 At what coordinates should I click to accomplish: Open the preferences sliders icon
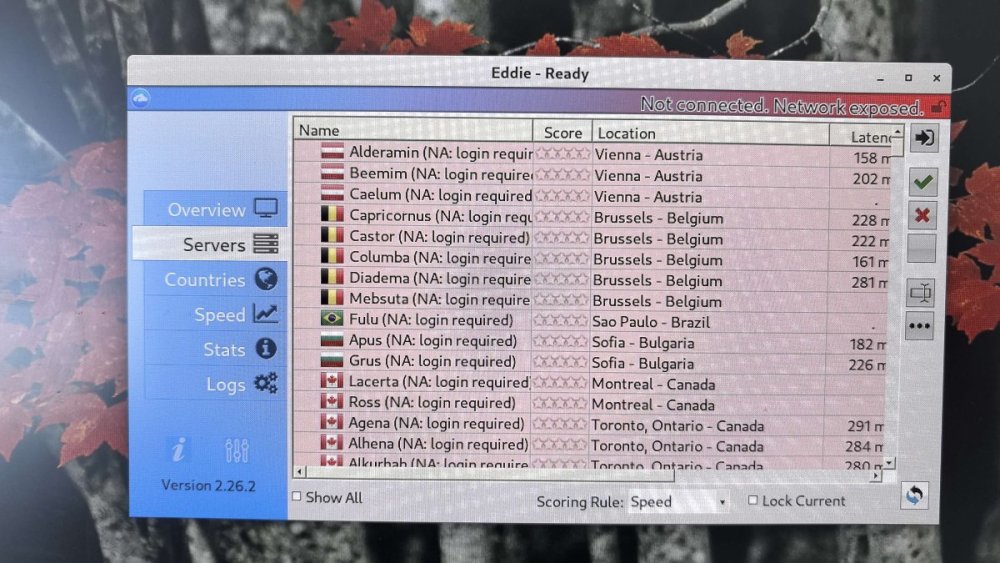[x=237, y=450]
